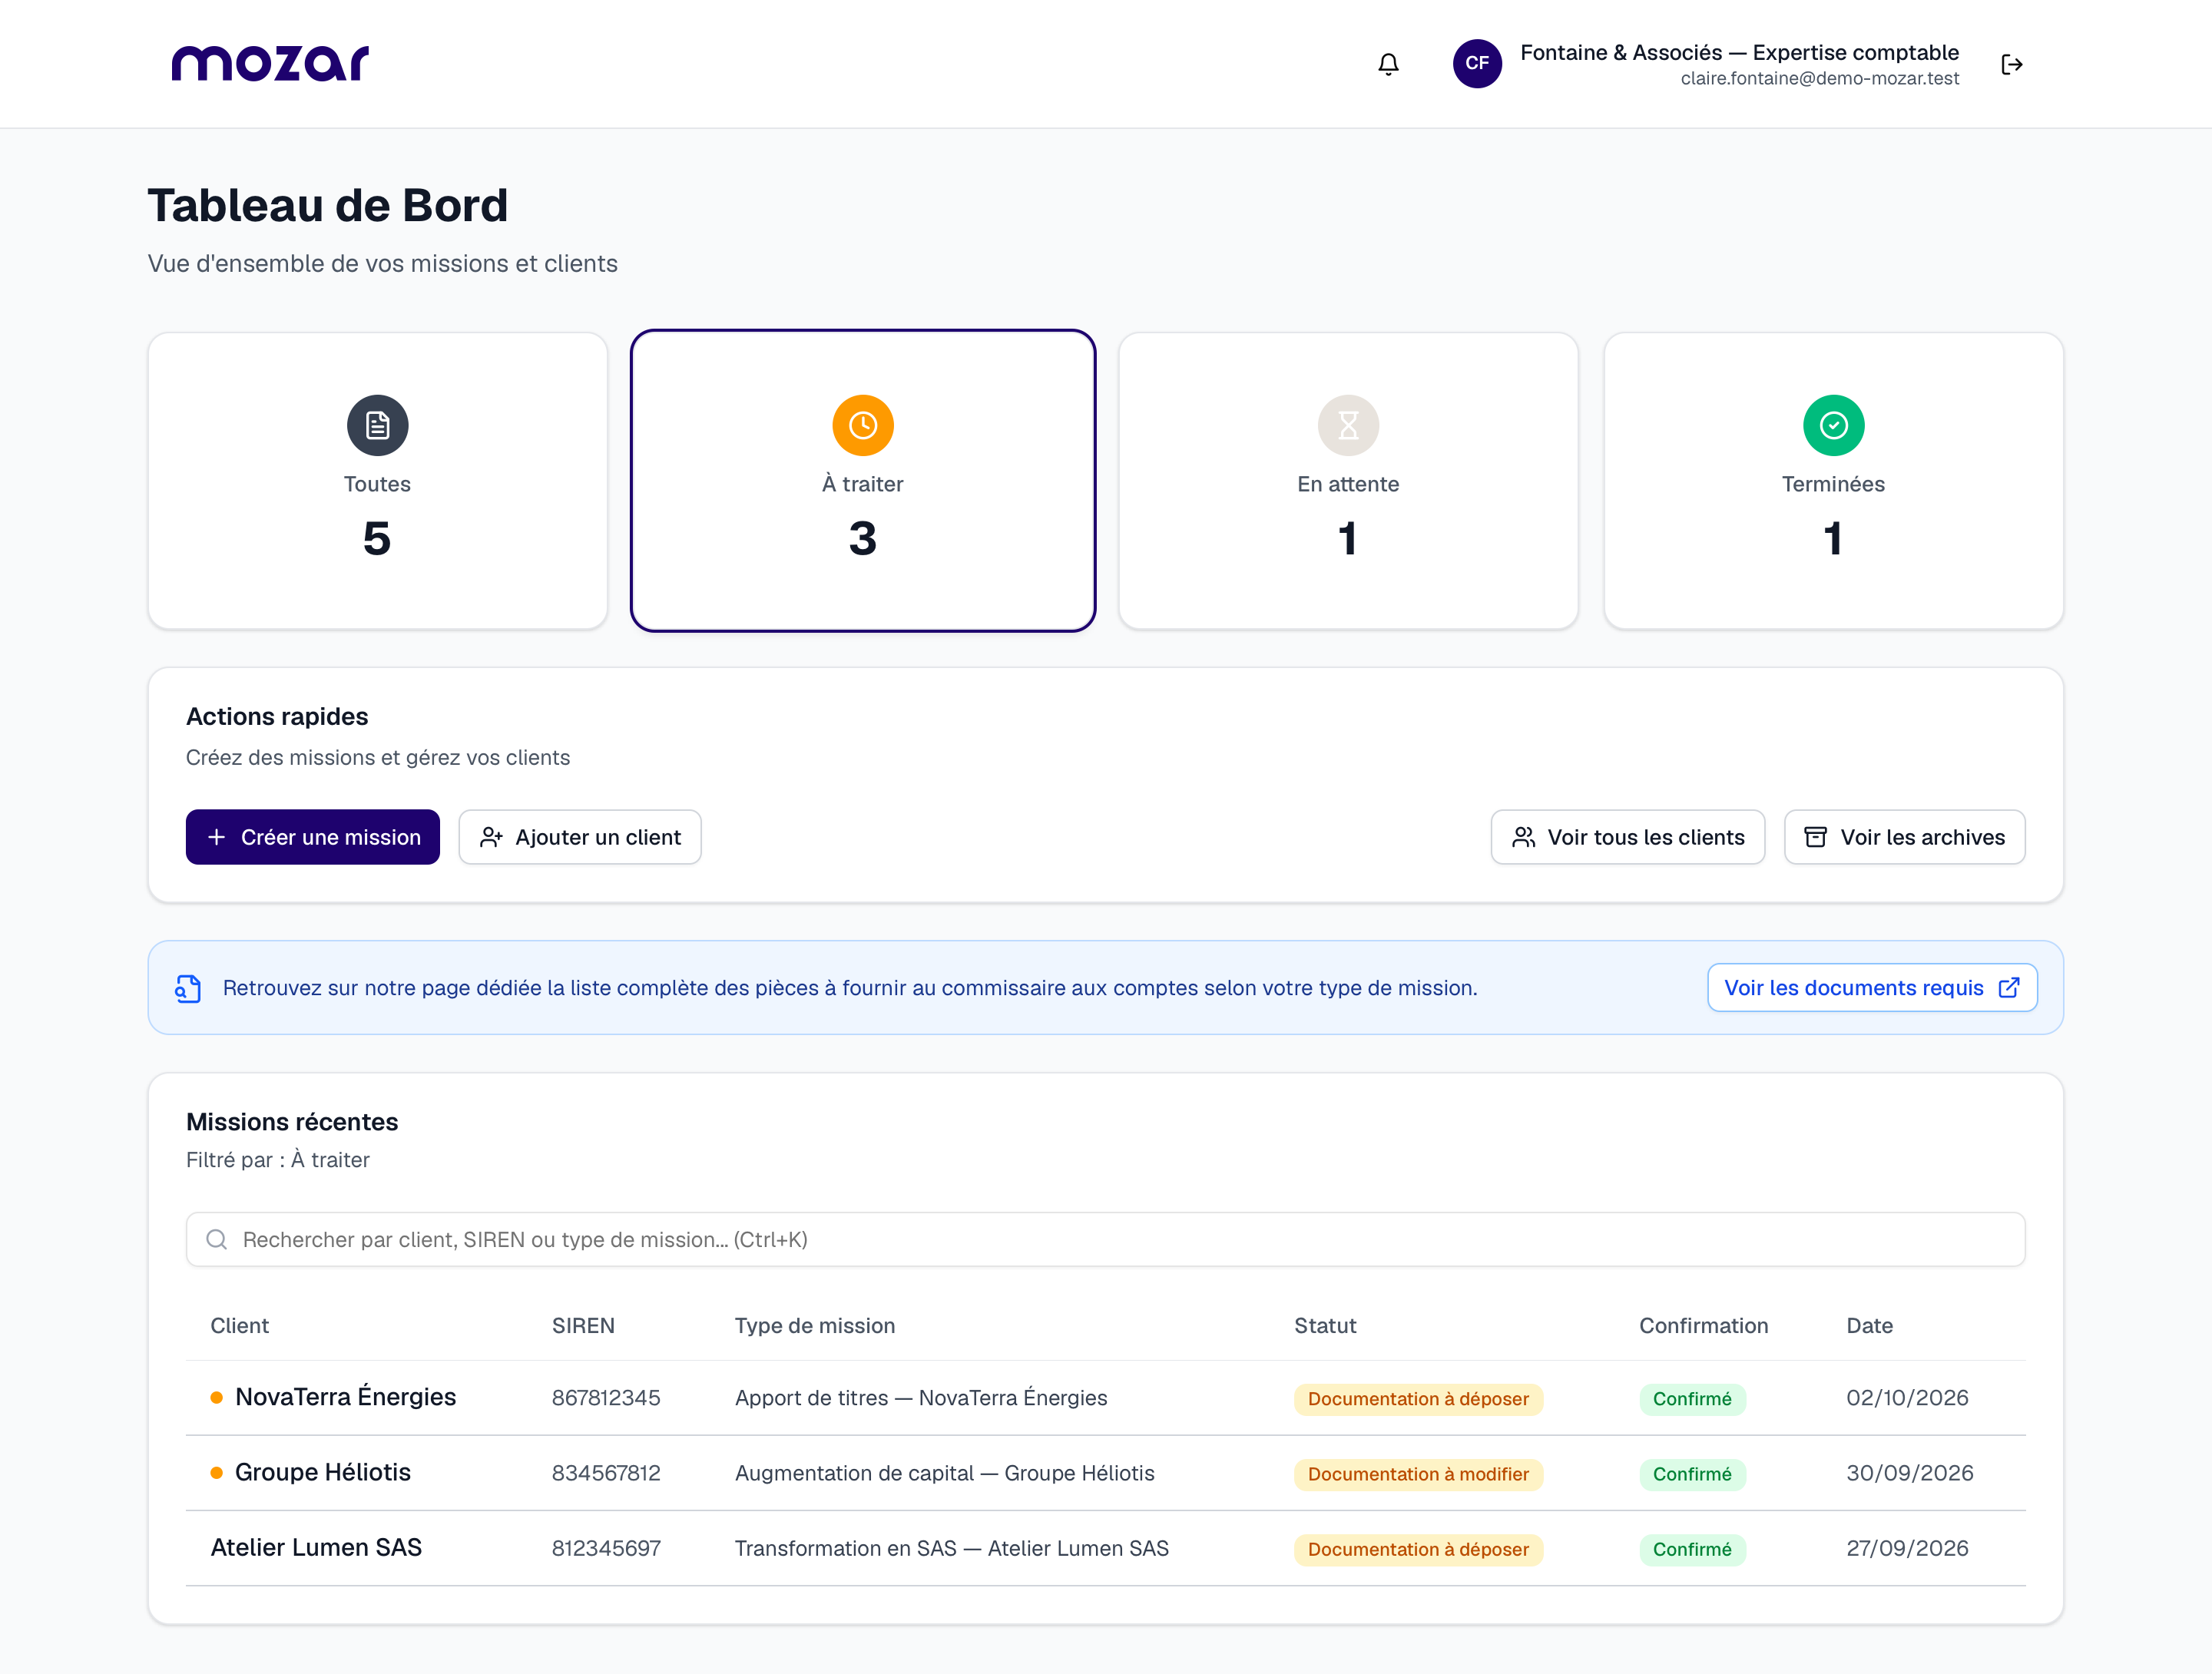Focus the mission search field
Image resolution: width=2212 pixels, height=1674 pixels.
(x=1105, y=1240)
